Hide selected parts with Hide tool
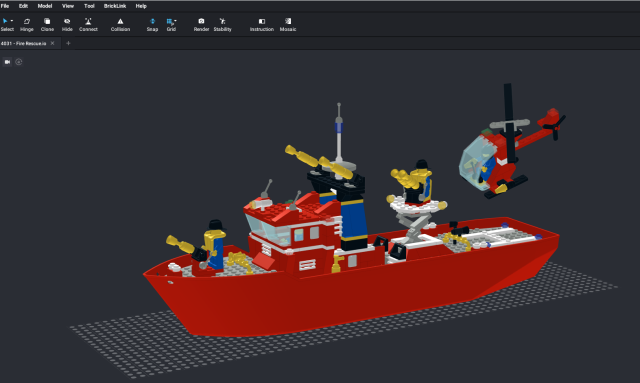Viewport: 640px width, 383px height. tap(67, 24)
